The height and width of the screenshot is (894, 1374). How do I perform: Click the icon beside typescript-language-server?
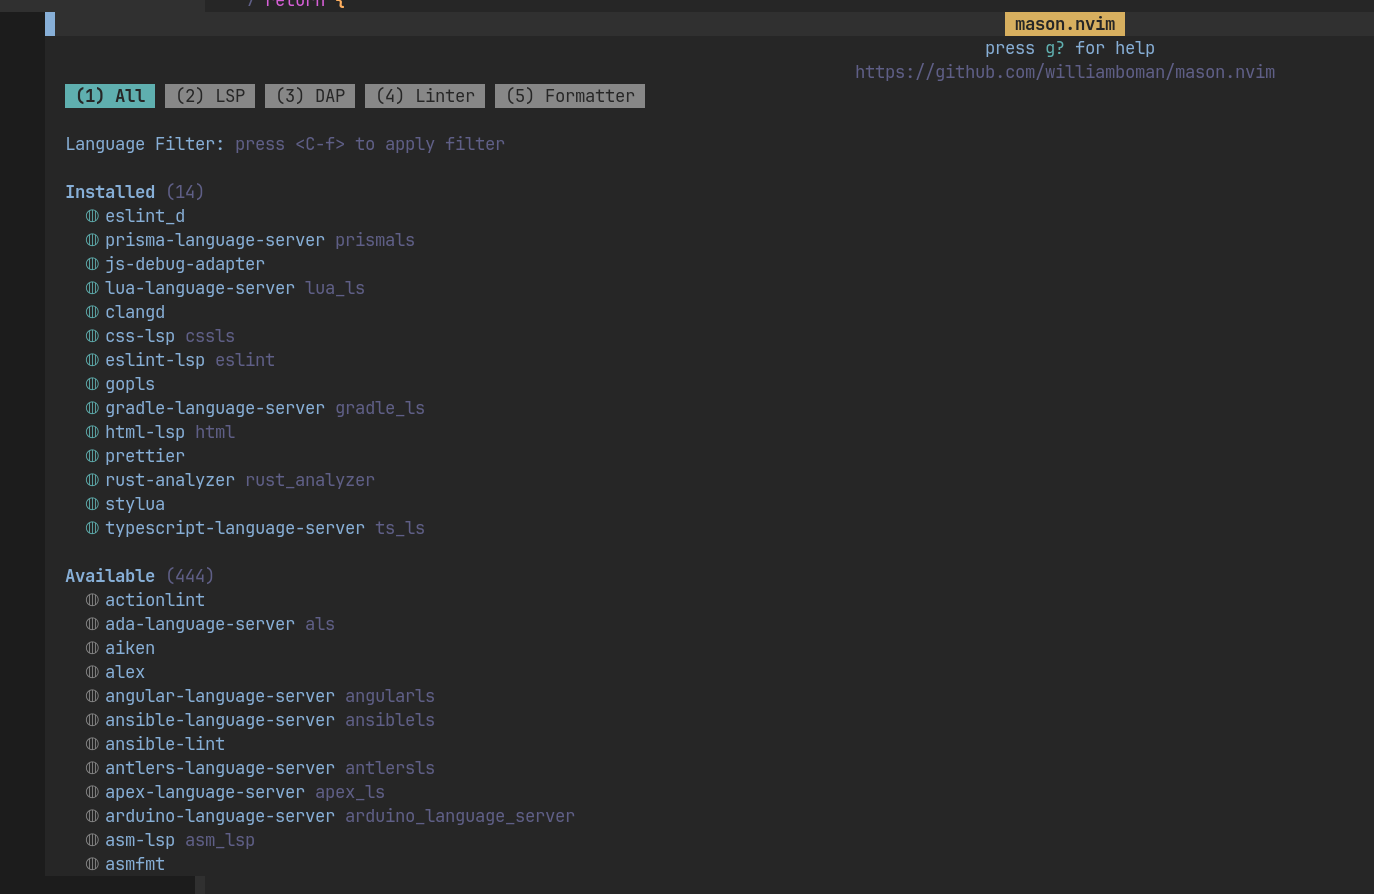tap(92, 528)
